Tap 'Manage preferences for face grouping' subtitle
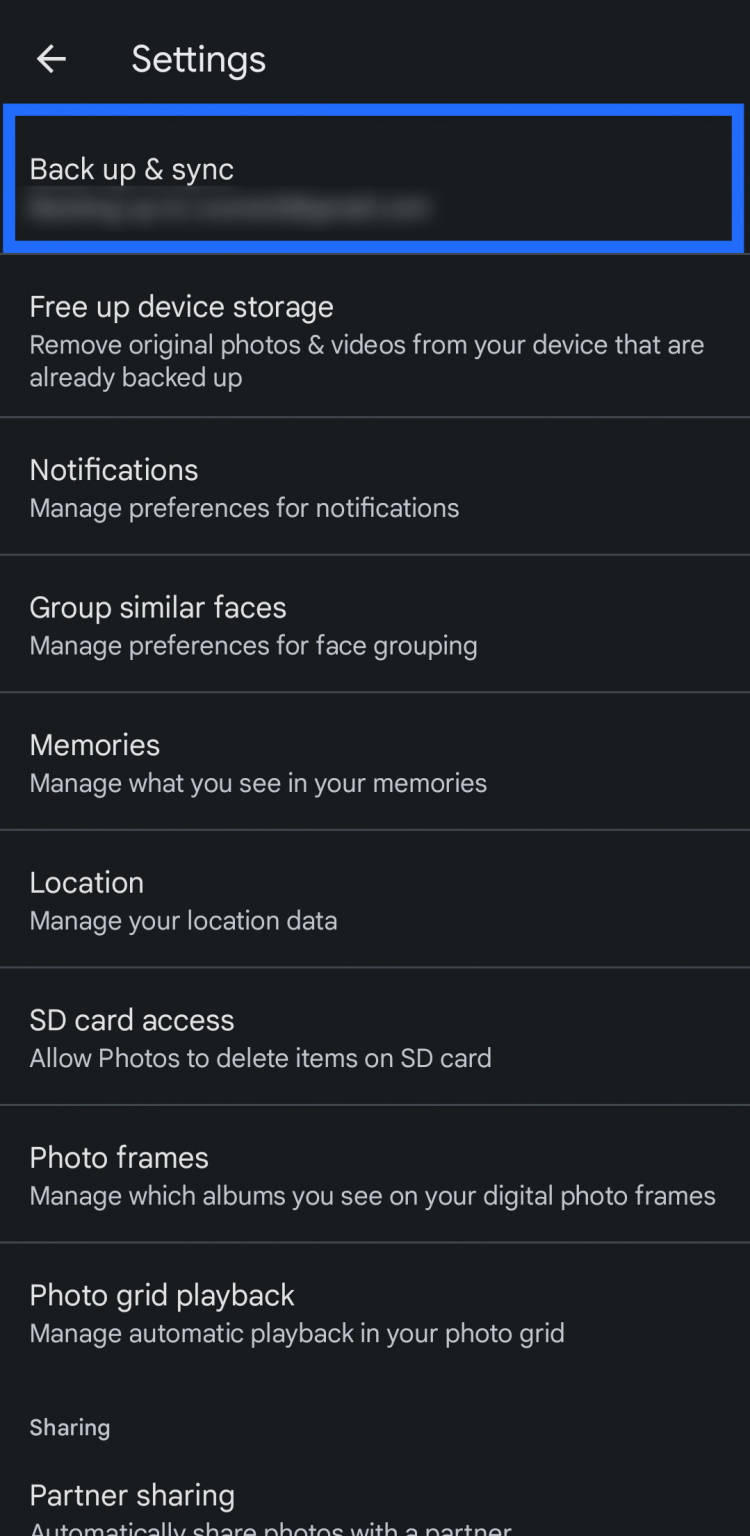750x1536 pixels. click(x=253, y=645)
